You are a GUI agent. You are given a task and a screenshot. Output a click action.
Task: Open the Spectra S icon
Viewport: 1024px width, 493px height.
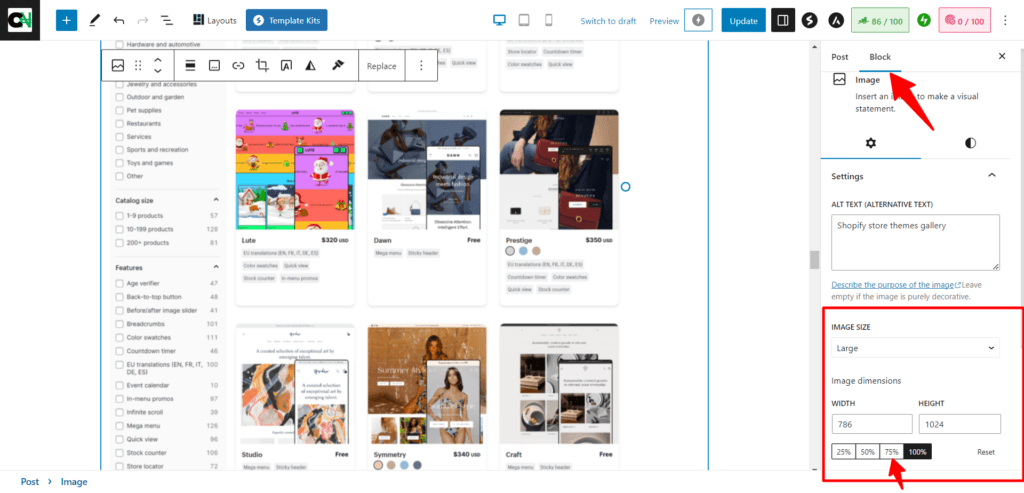(x=810, y=20)
